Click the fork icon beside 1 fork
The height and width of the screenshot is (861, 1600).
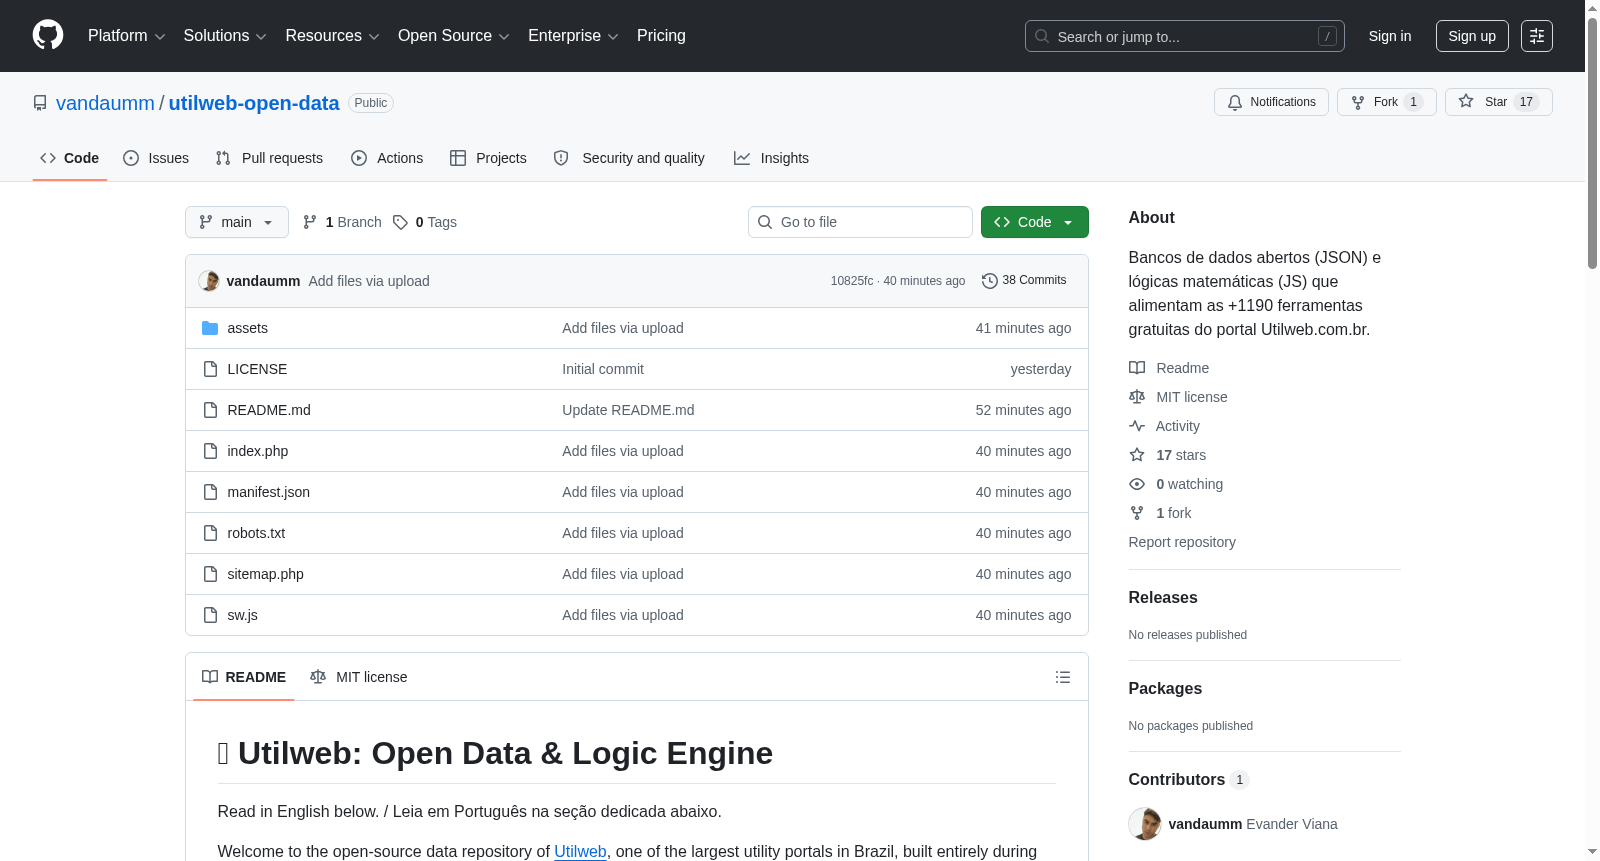click(1137, 513)
